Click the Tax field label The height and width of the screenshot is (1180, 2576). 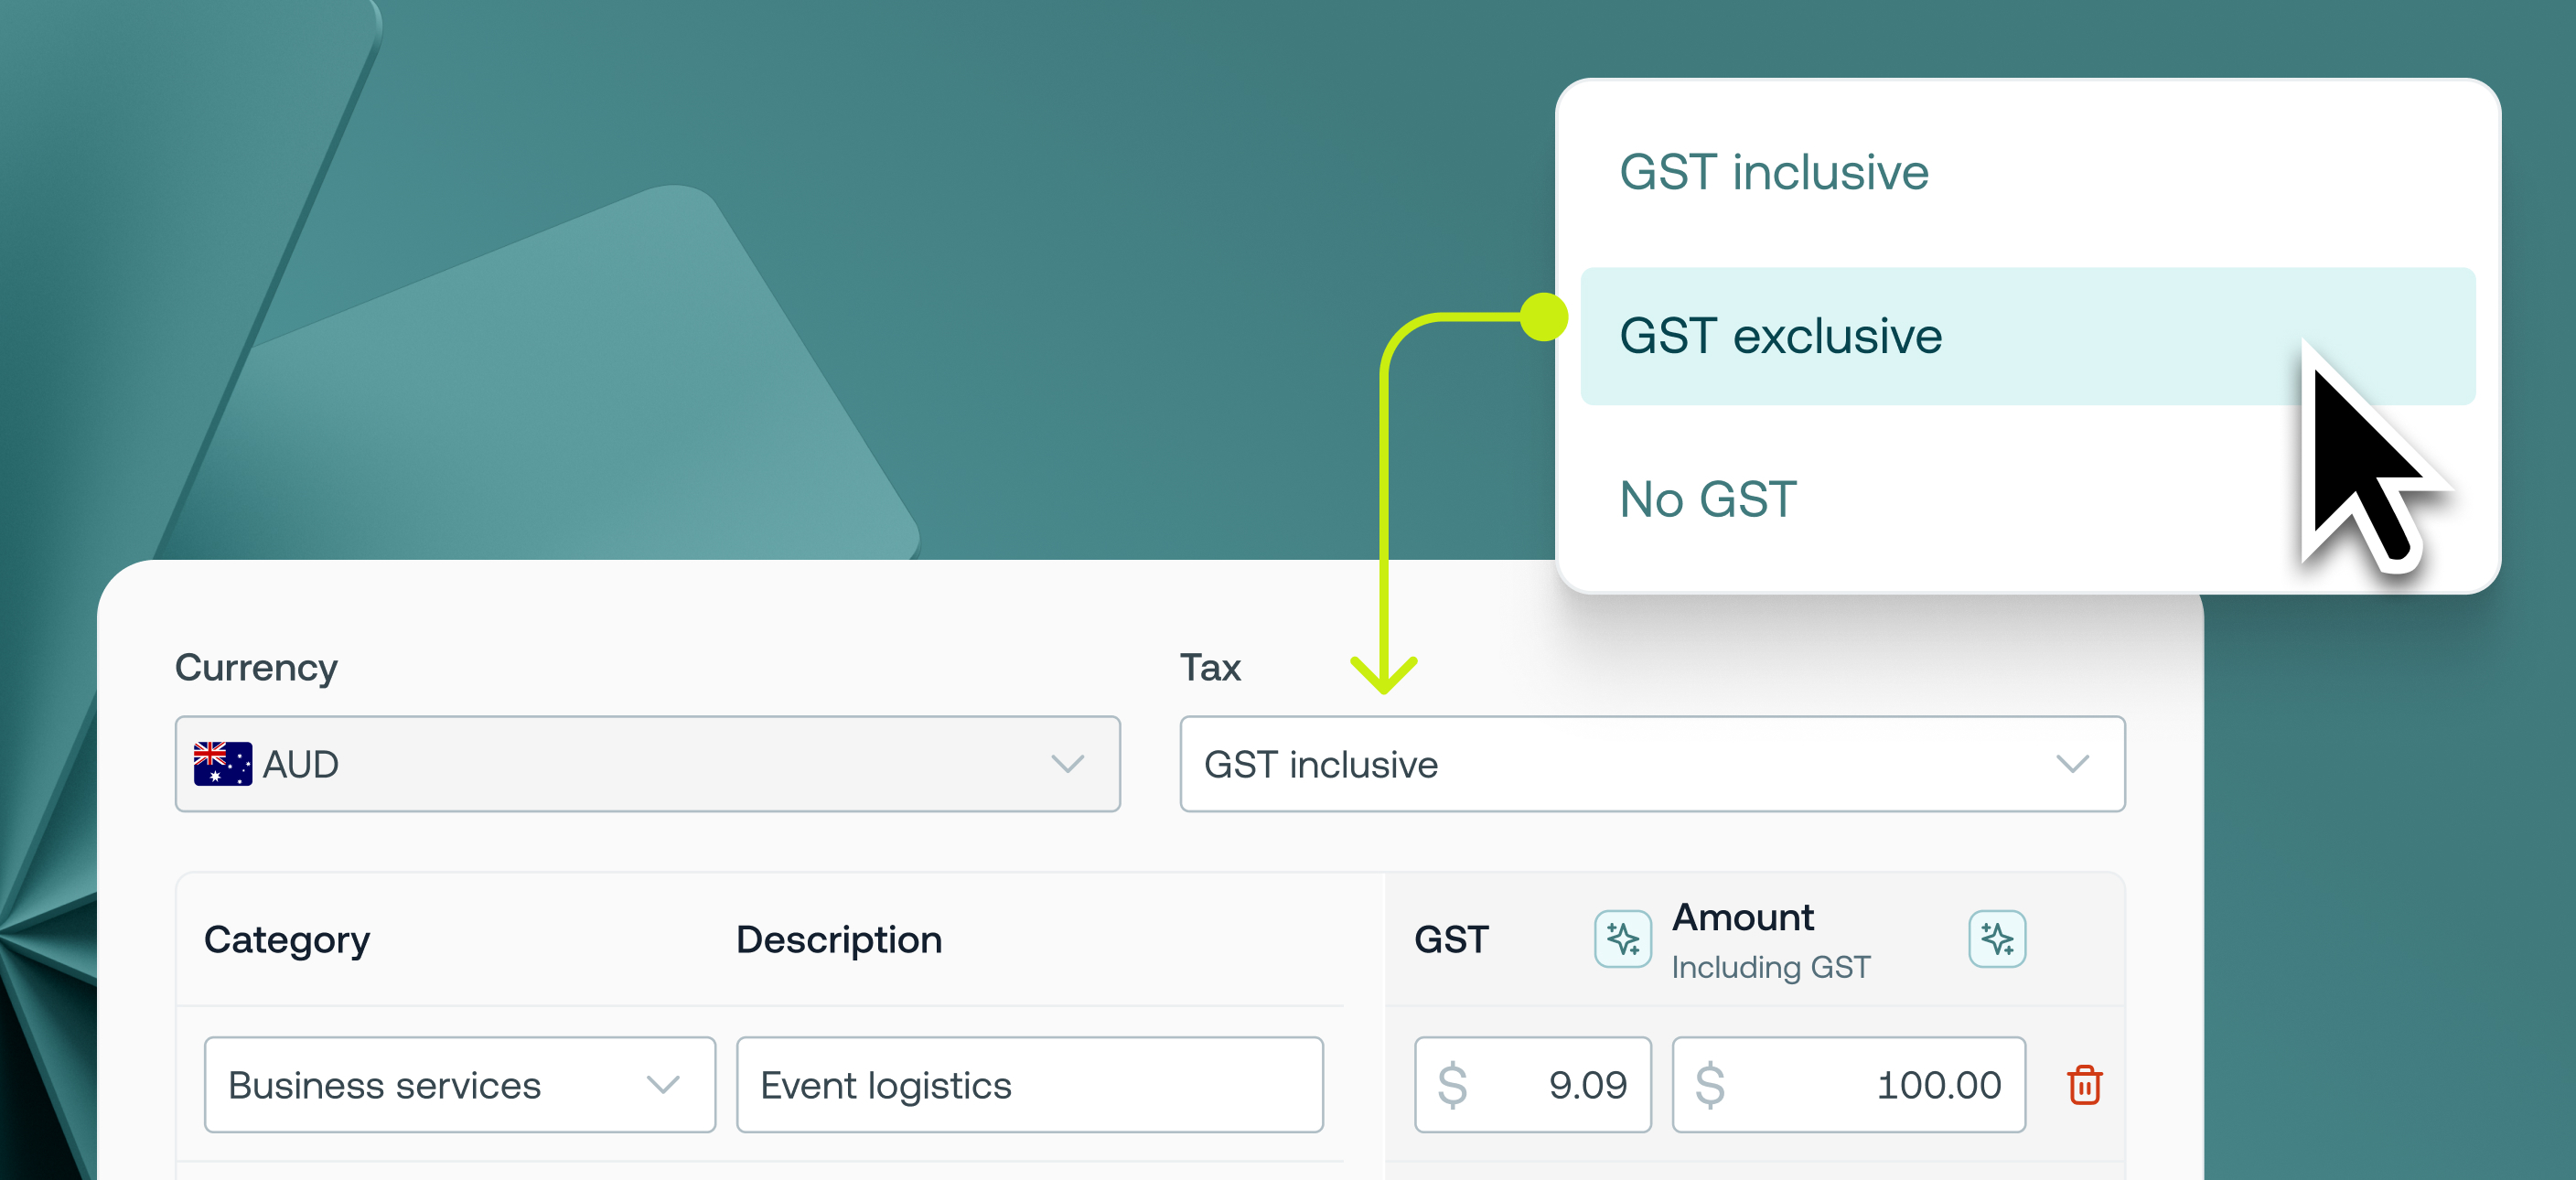pyautogui.click(x=1210, y=667)
